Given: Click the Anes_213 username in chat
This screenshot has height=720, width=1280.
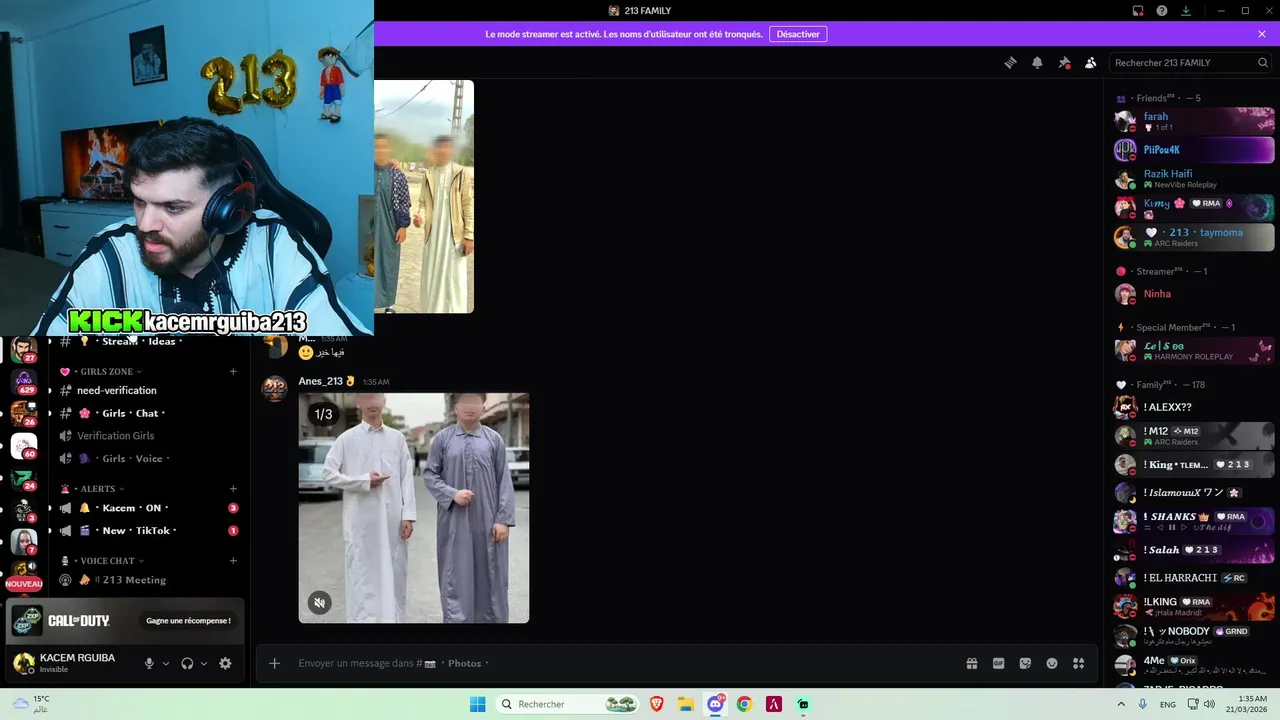Looking at the screenshot, I should coord(320,381).
